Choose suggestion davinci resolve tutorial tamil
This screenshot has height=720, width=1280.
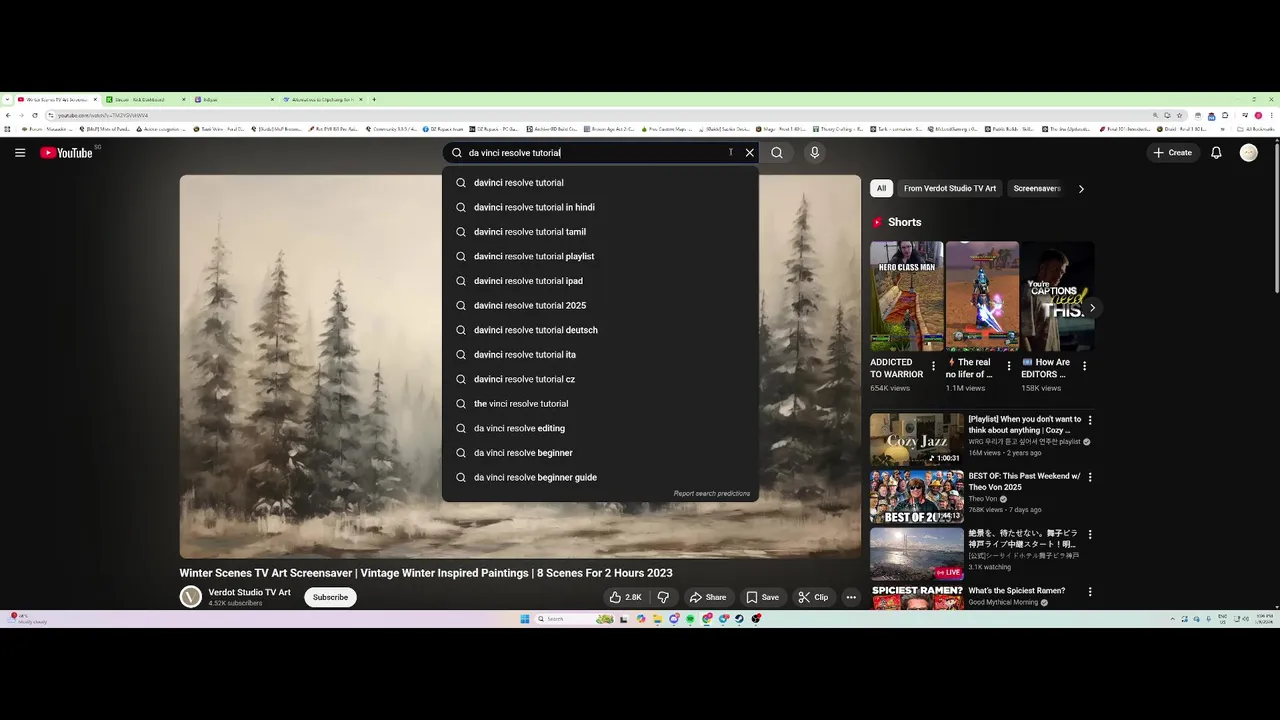[x=600, y=232]
